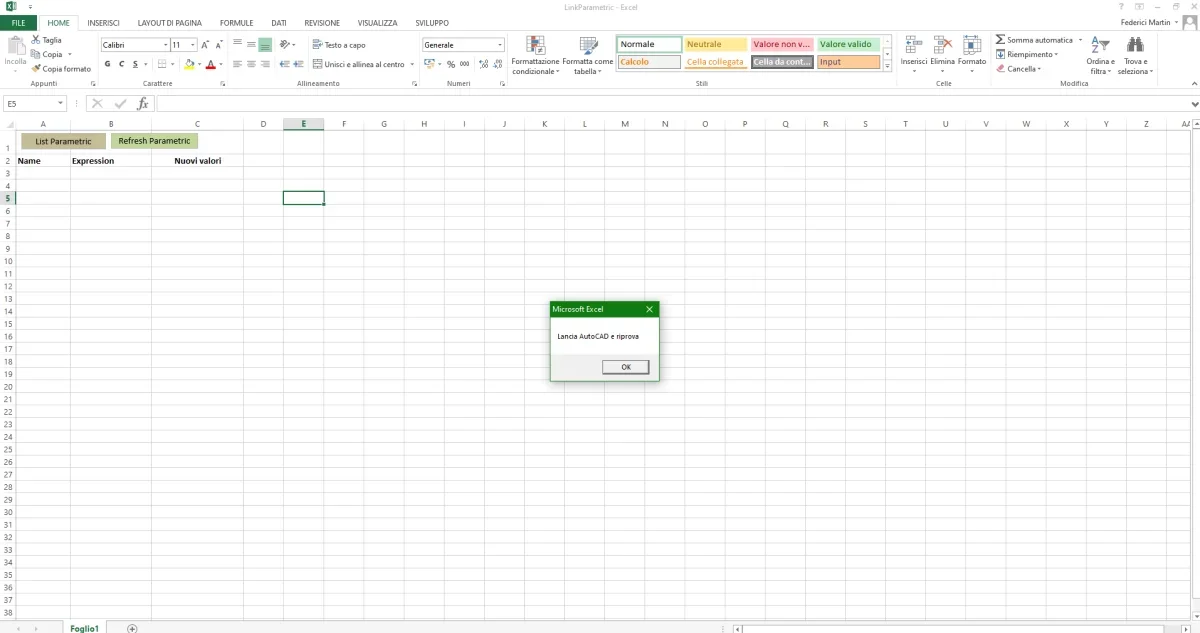Open the Calibri font name dropdown
The image size is (1200, 633).
pyautogui.click(x=165, y=45)
